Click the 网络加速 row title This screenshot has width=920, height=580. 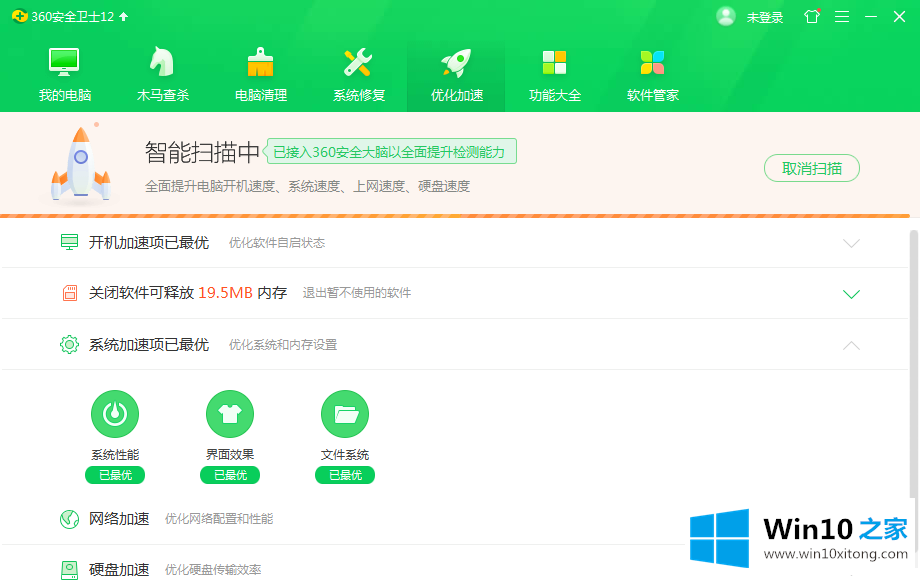point(119,519)
